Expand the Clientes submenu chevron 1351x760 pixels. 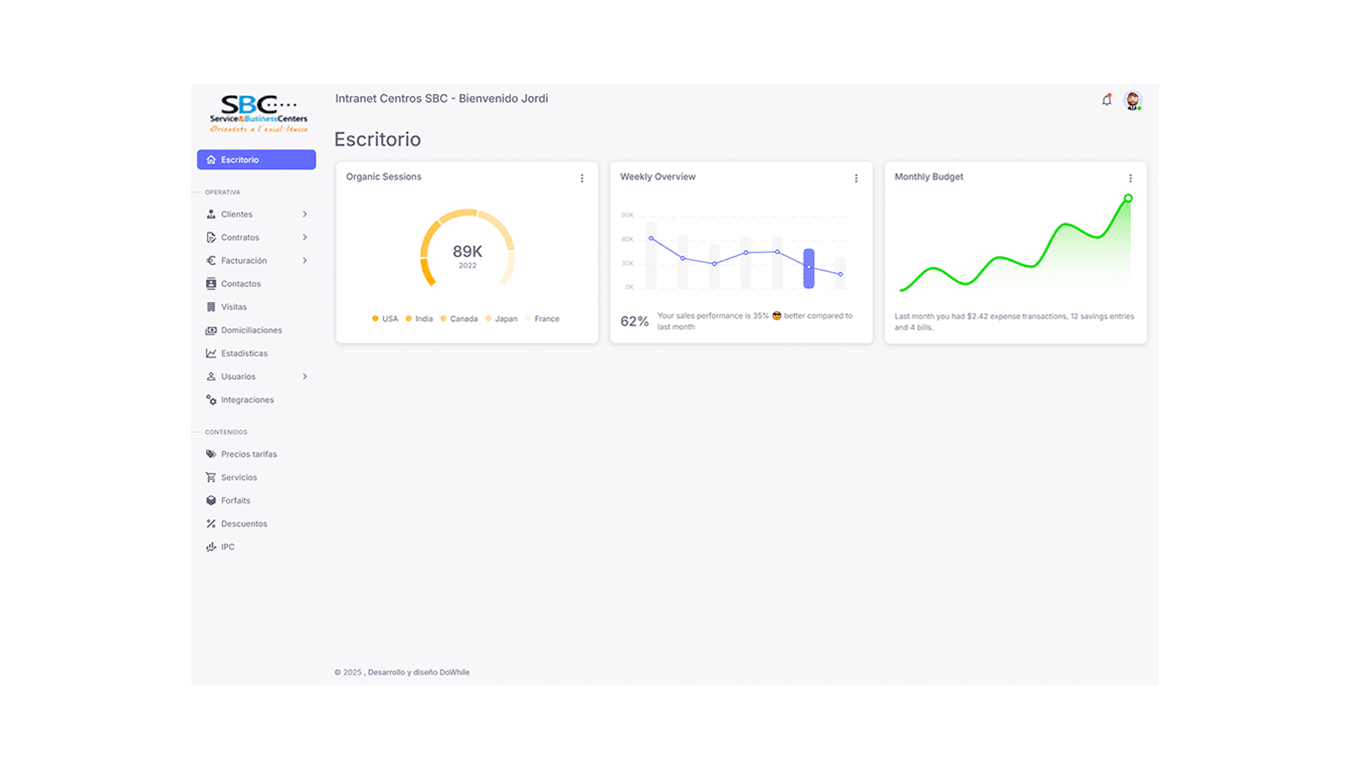coord(305,214)
